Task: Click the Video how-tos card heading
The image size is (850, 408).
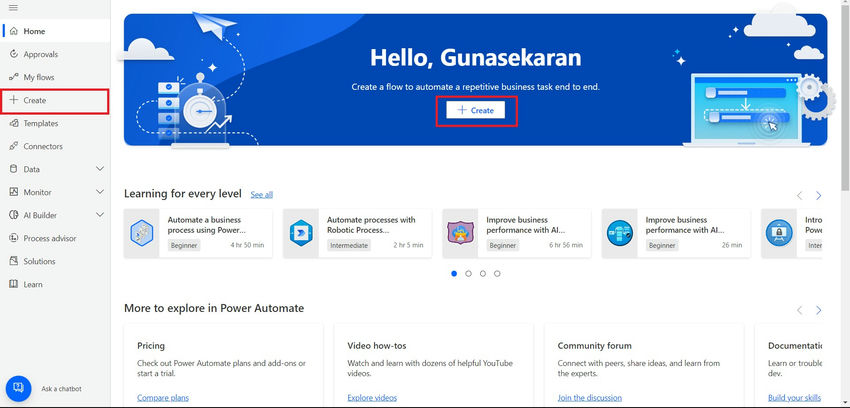Action: pyautogui.click(x=377, y=346)
